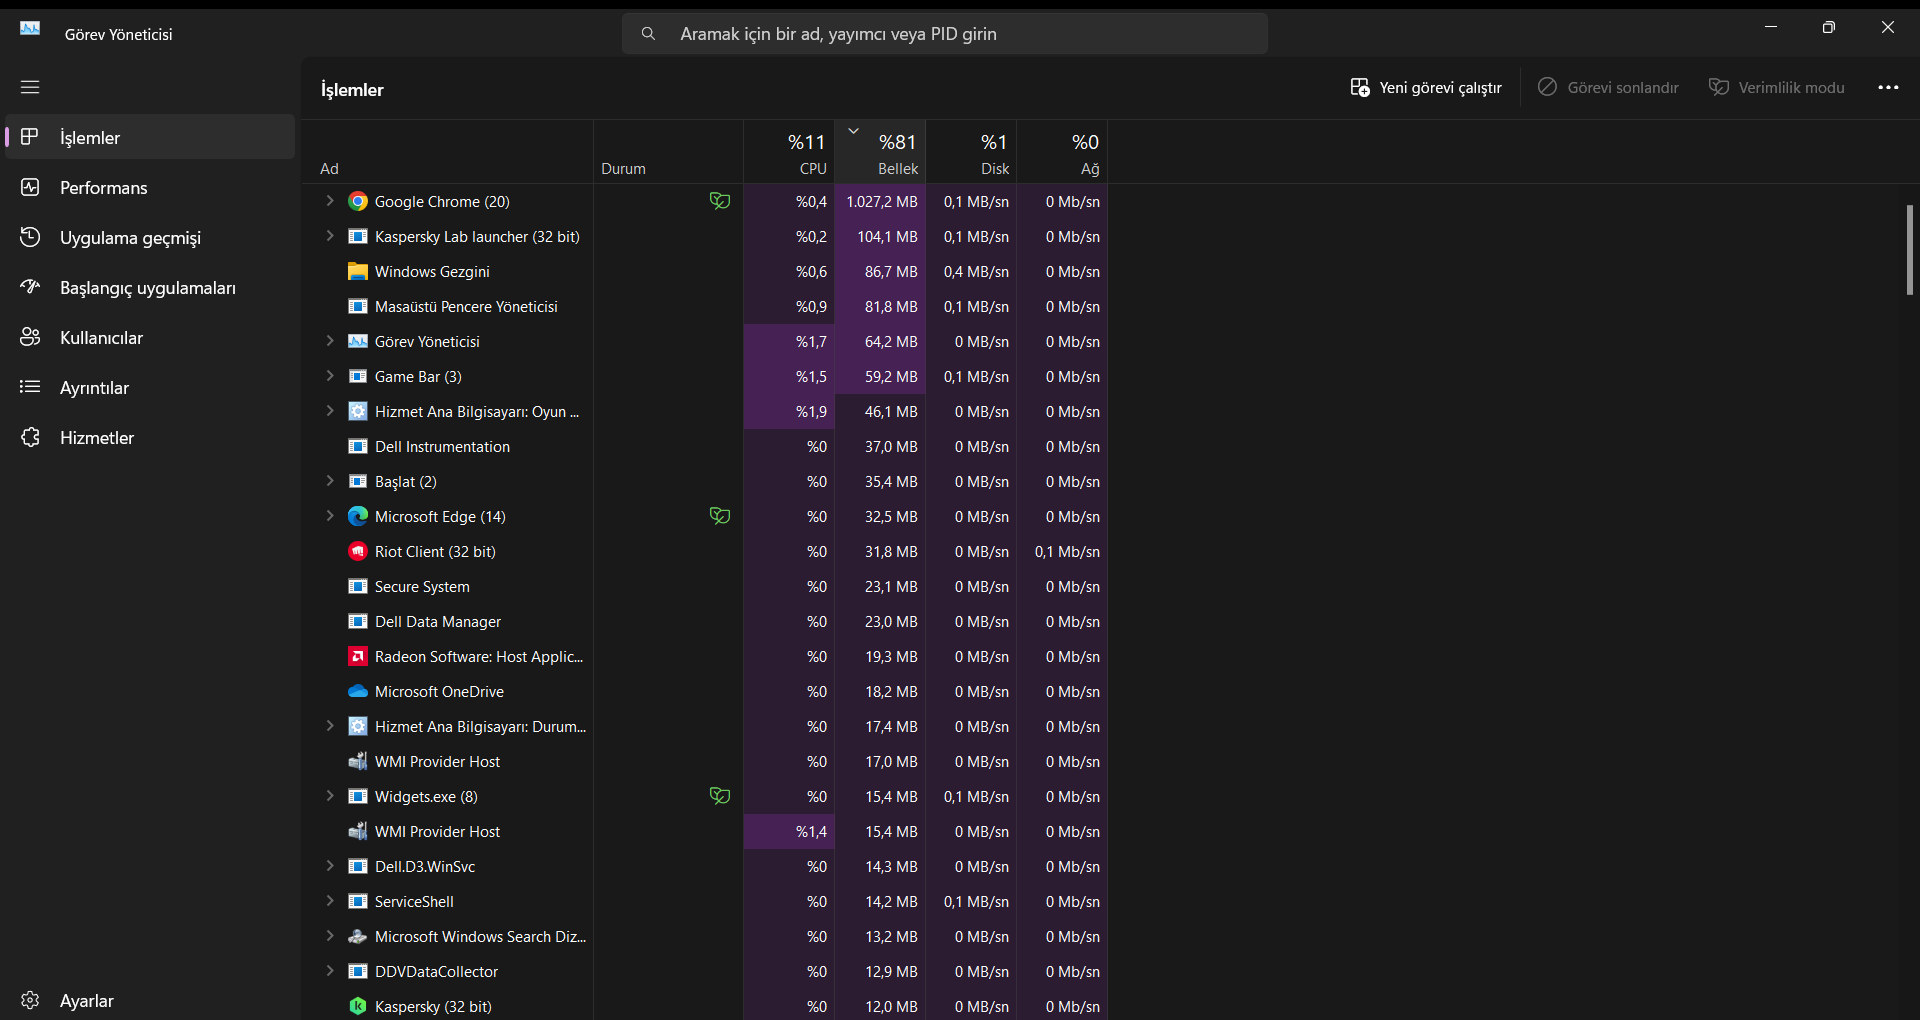Expand the Görev Yöneticisi process row
1920x1020 pixels.
pyautogui.click(x=330, y=341)
